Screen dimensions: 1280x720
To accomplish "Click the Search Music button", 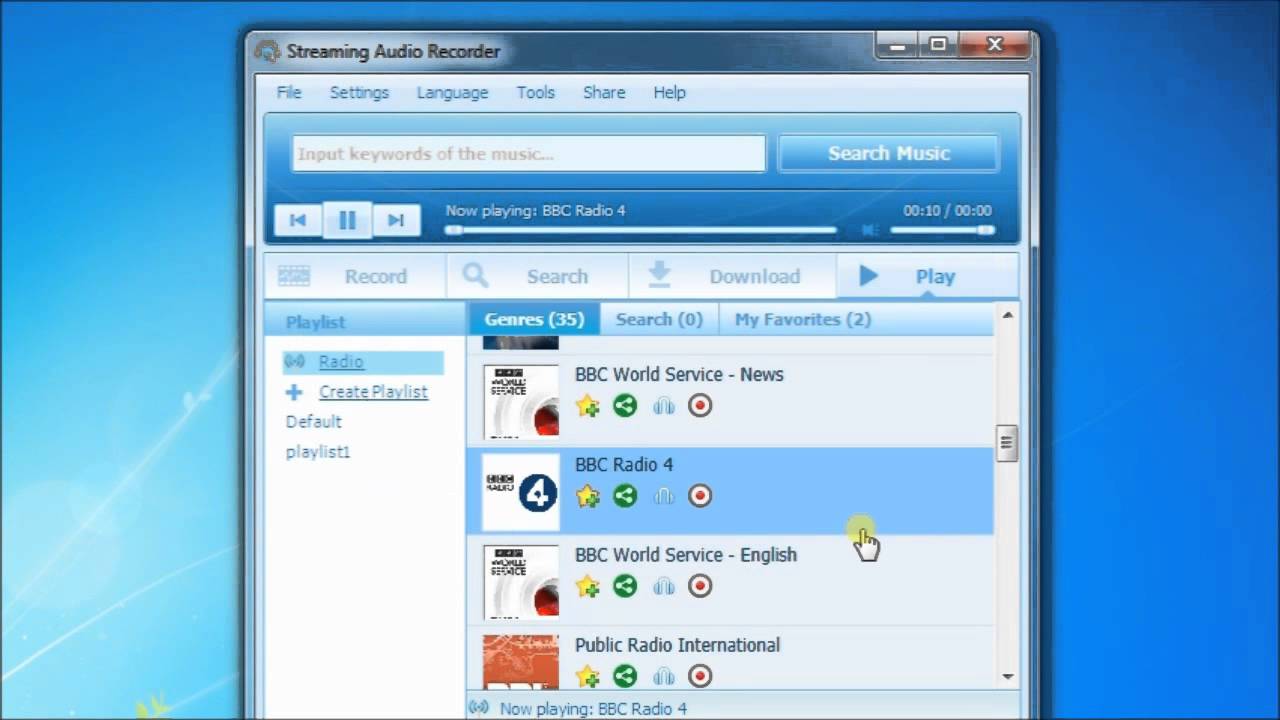I will (x=888, y=153).
